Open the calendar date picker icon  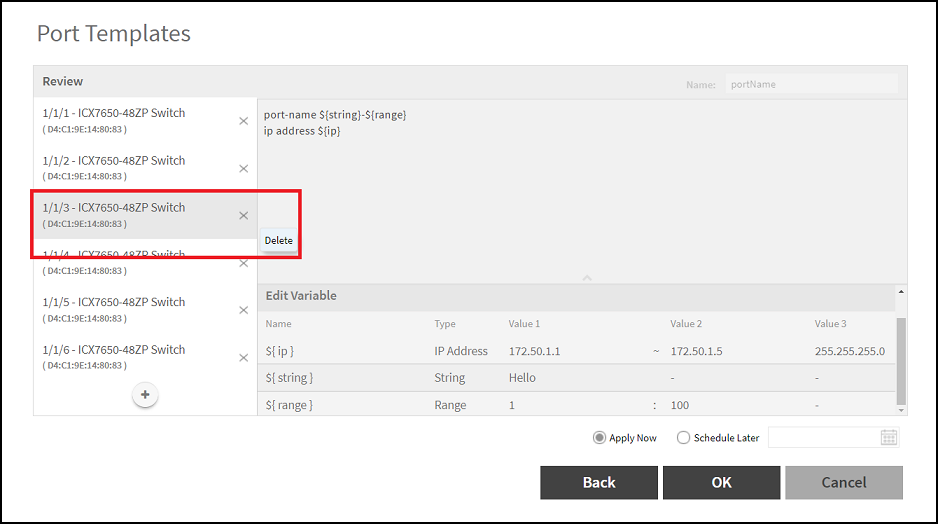[889, 437]
